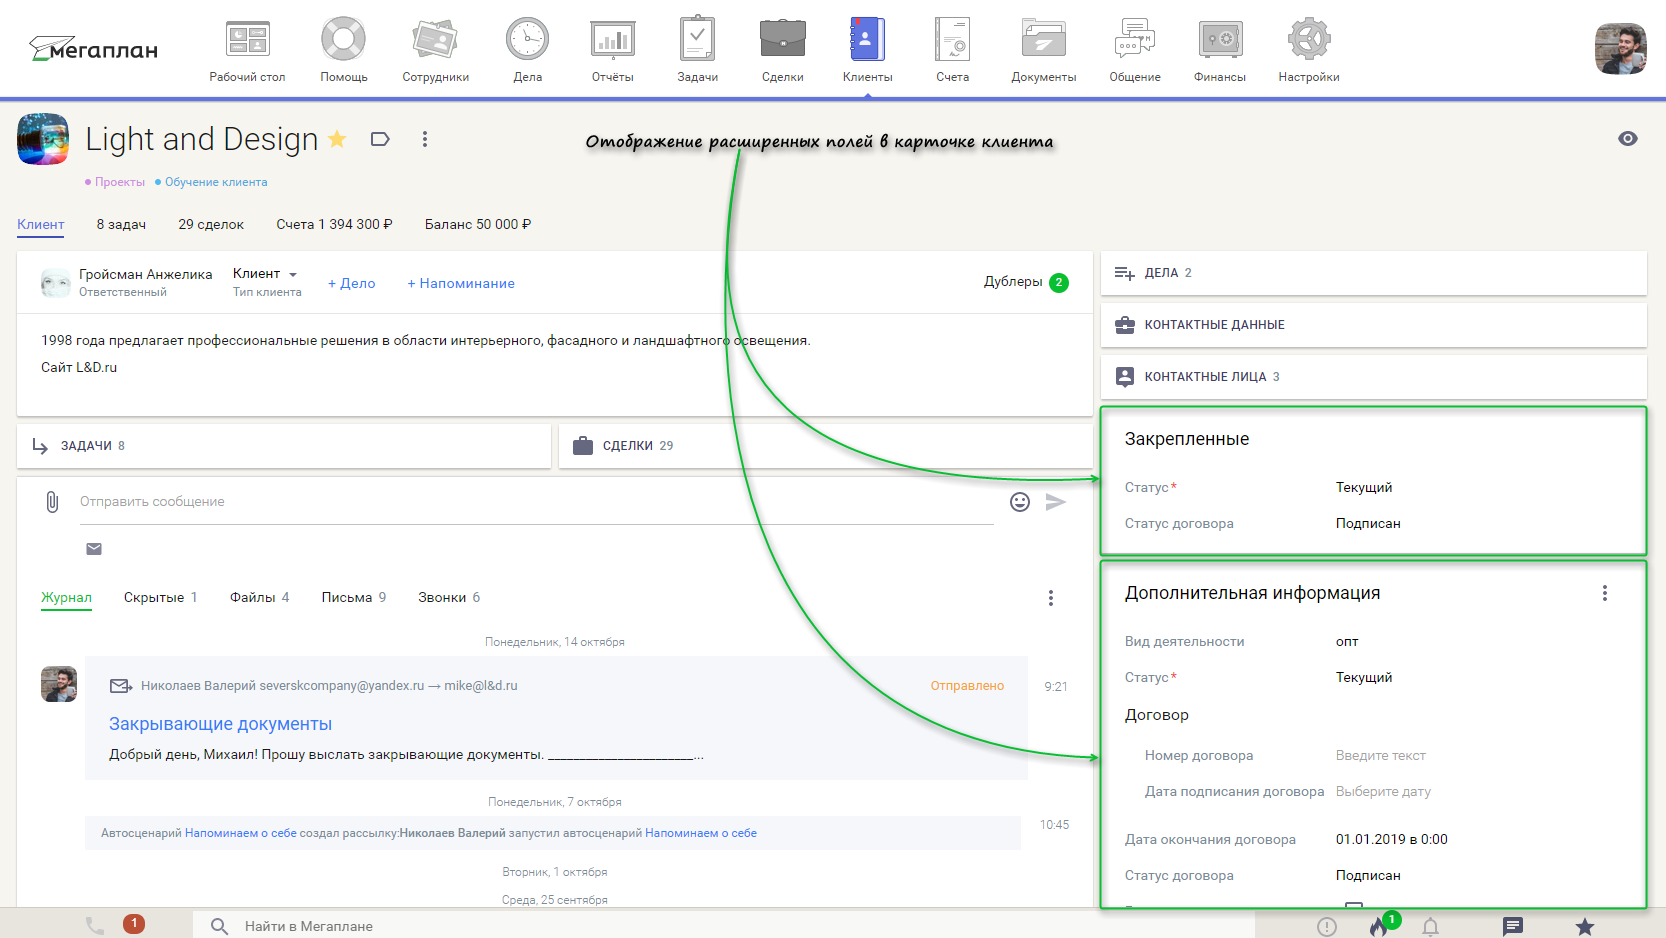Open the Баланс 50 000 ₽ tab
Image resolution: width=1666 pixels, height=938 pixels.
click(478, 224)
